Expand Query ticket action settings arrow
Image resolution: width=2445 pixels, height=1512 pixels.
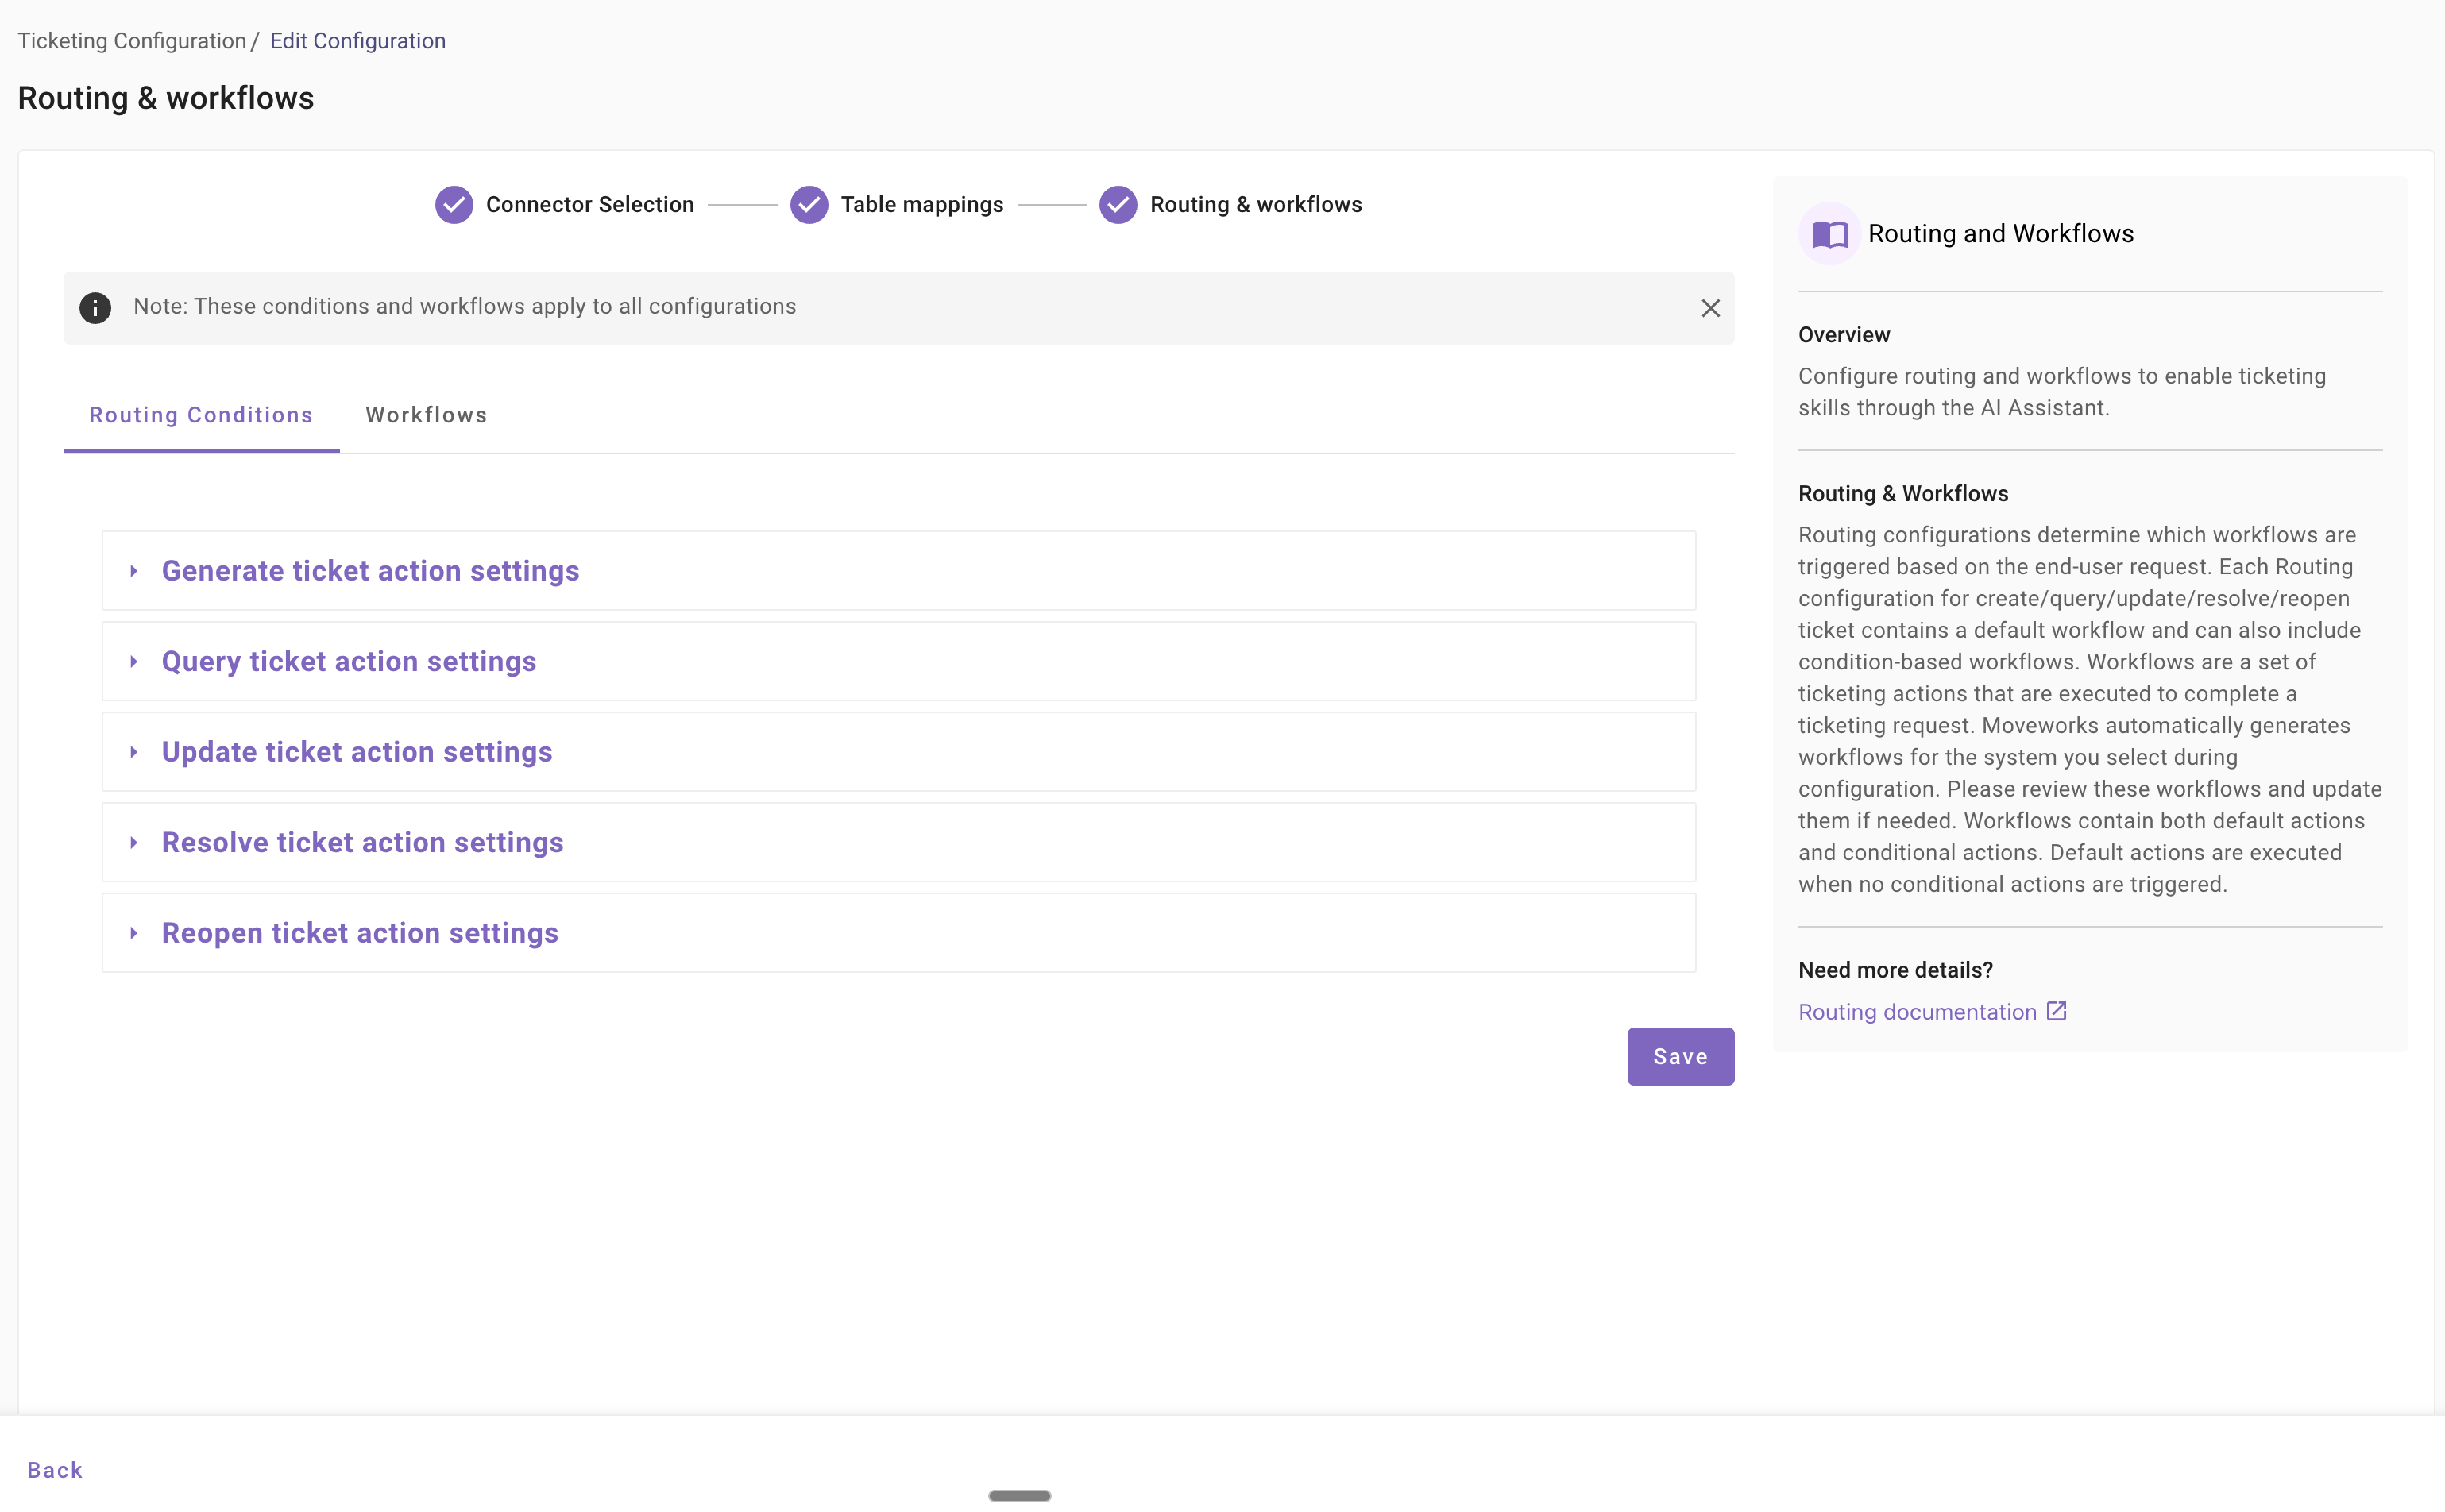point(134,662)
